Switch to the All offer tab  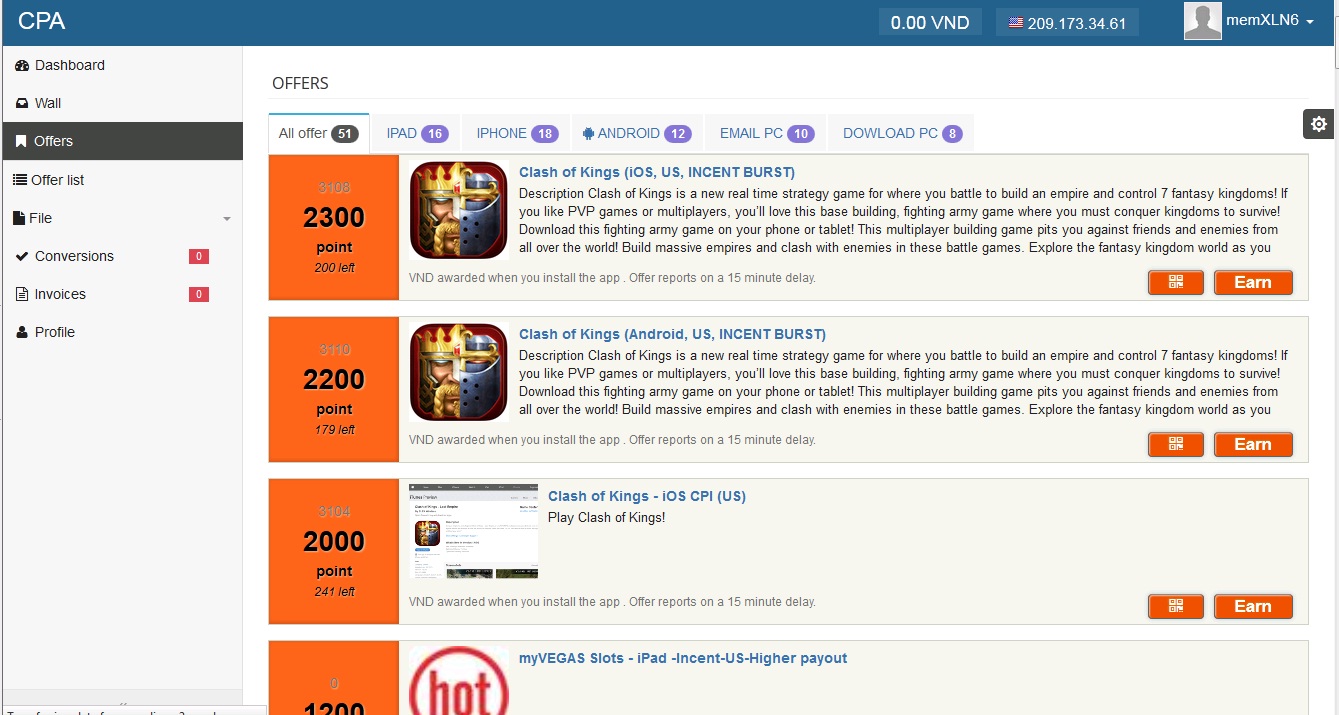click(318, 133)
